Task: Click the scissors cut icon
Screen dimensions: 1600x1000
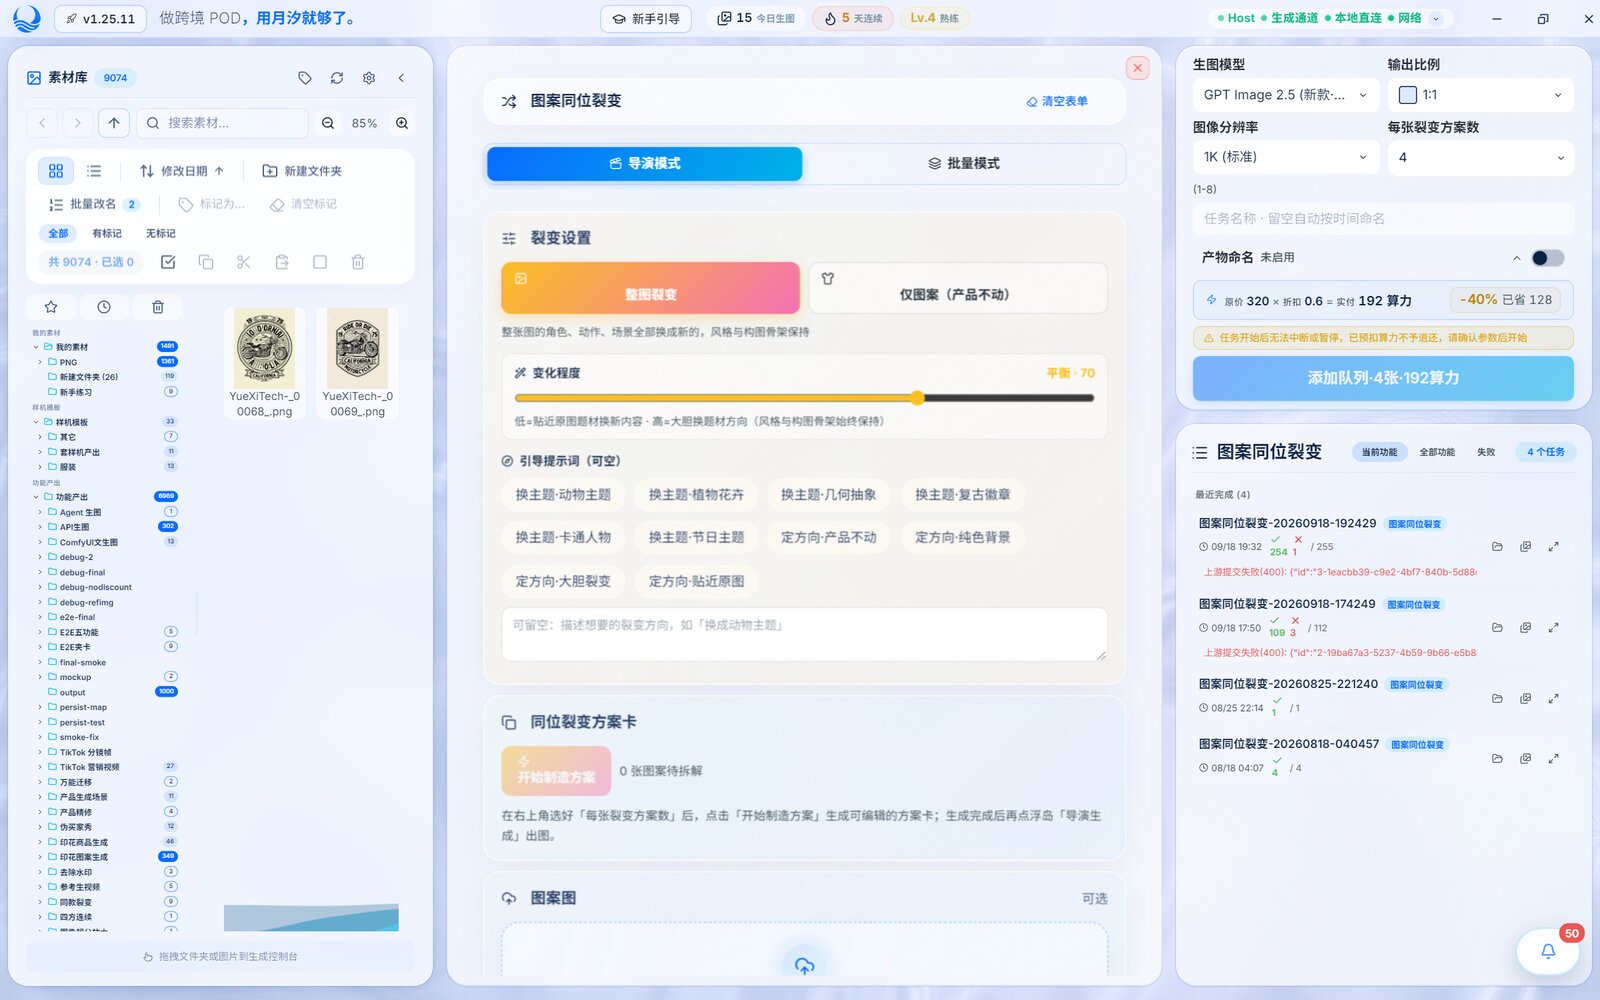Action: (244, 262)
